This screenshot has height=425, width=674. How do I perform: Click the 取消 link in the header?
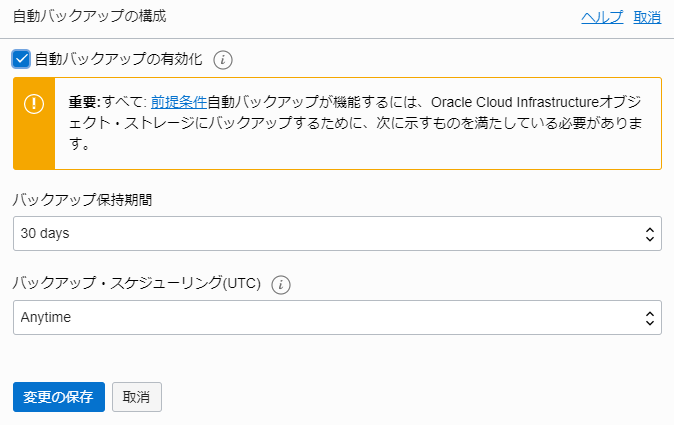coord(647,17)
